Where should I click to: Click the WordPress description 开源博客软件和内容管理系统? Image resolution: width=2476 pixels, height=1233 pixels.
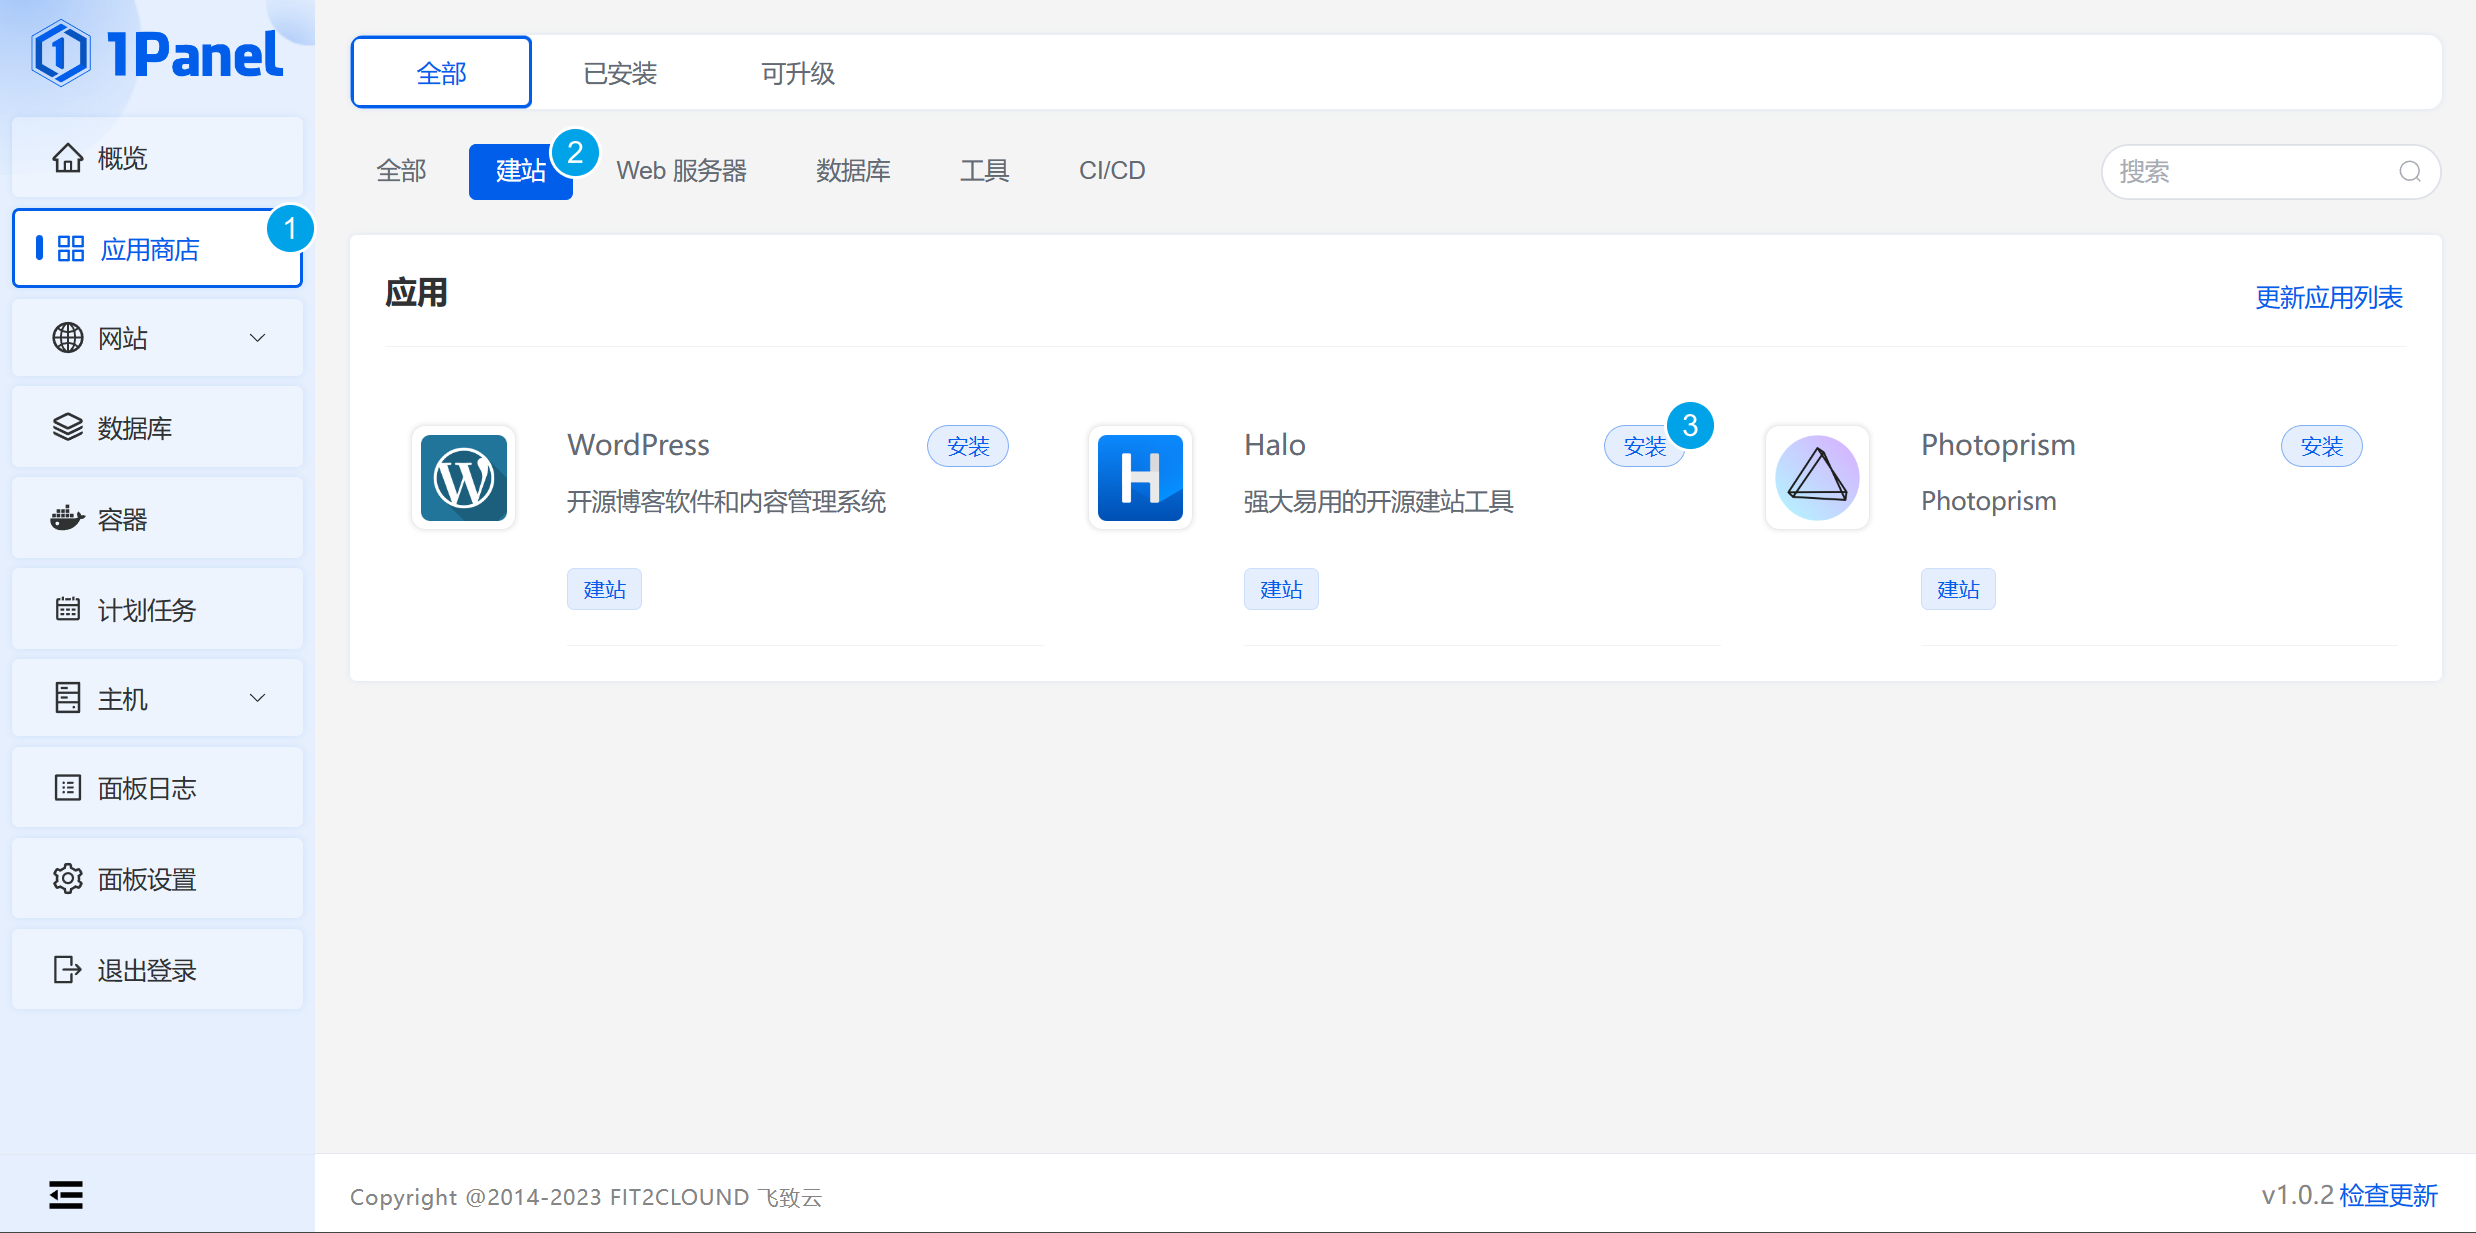726,501
